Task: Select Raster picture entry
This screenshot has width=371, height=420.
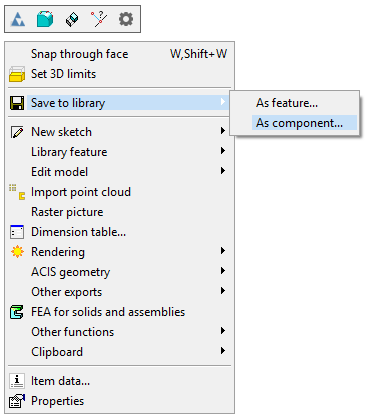Action: pyautogui.click(x=119, y=212)
